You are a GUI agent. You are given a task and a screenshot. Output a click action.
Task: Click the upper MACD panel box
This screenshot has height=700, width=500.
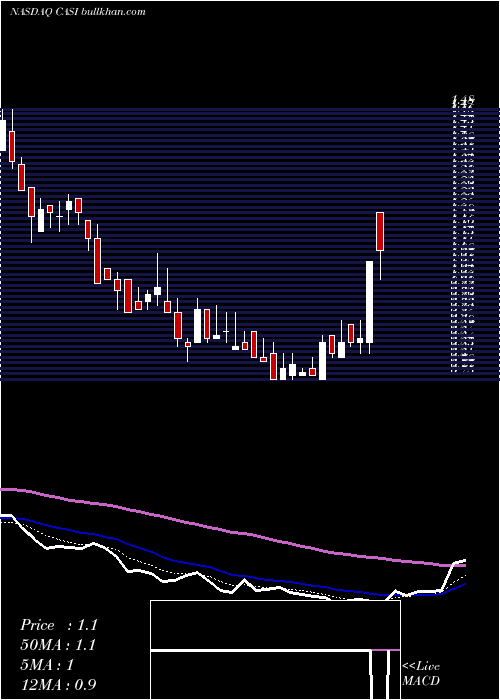tap(275, 625)
